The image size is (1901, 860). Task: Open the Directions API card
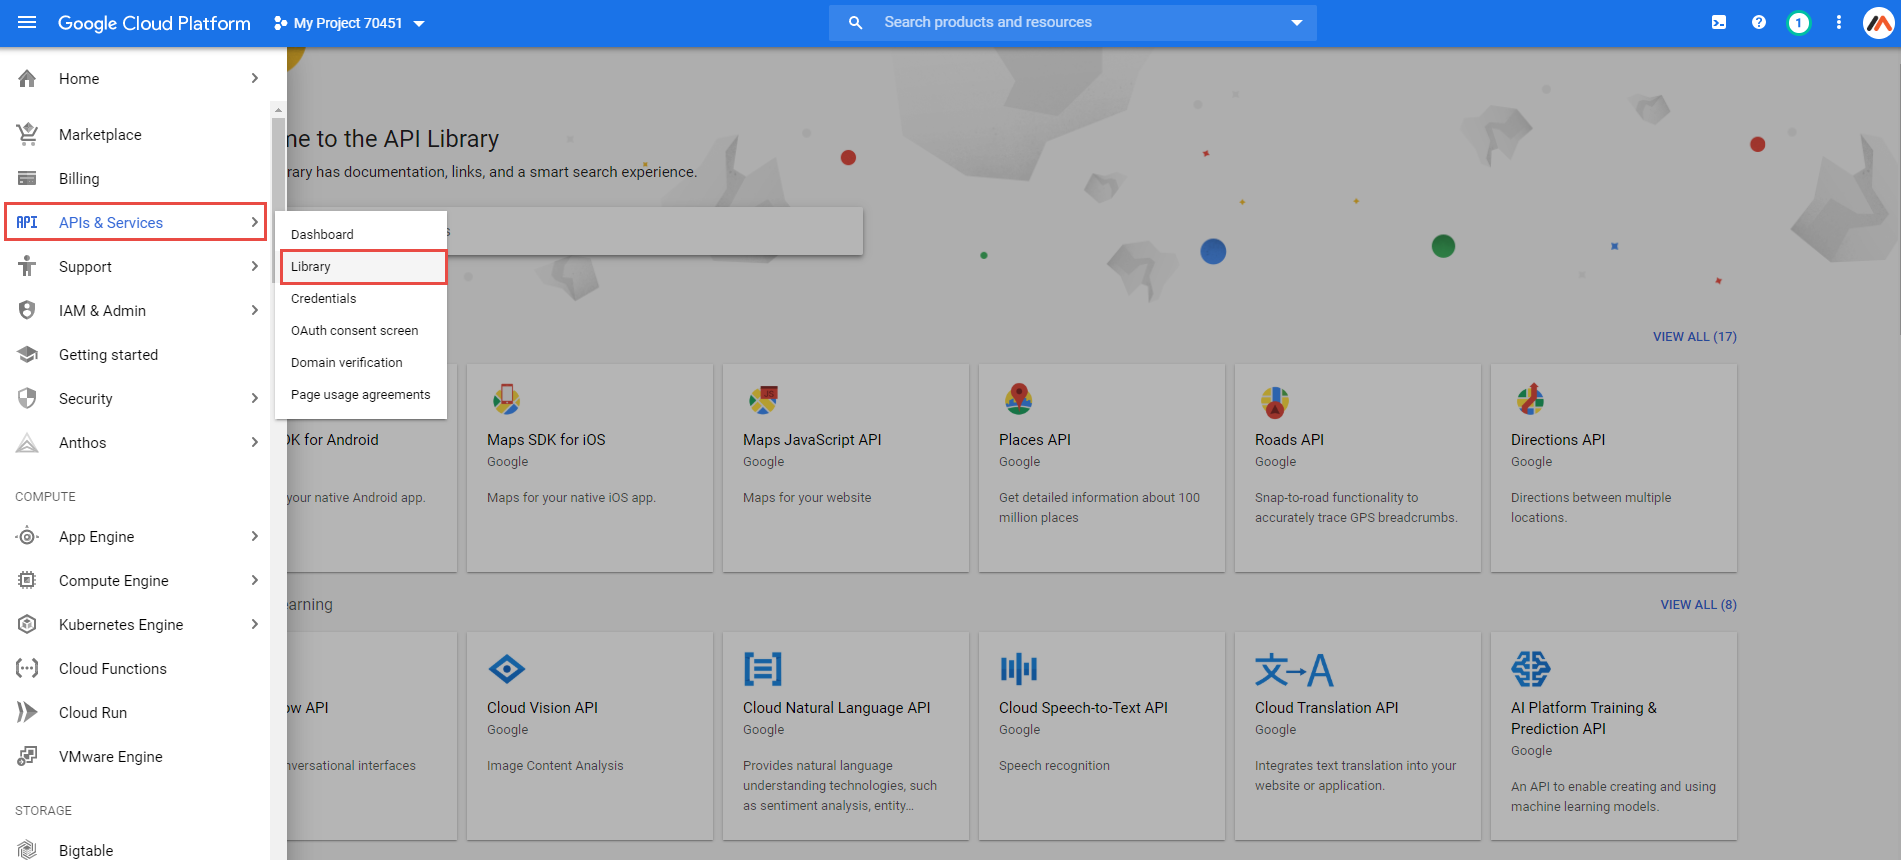[x=1614, y=468]
